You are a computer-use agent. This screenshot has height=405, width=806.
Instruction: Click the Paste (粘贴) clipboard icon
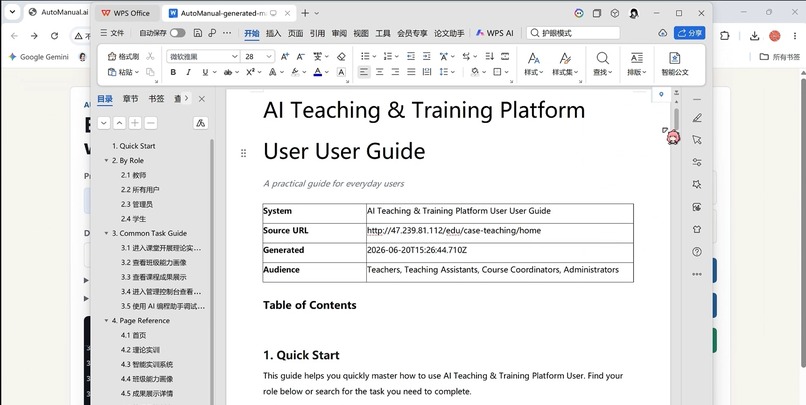112,72
